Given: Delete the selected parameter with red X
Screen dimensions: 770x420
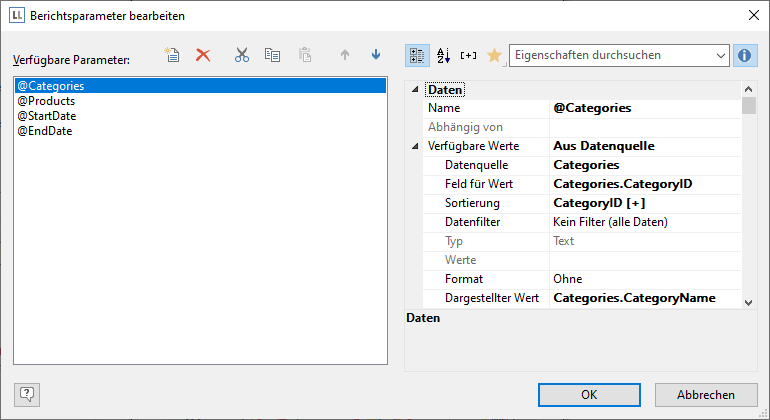Looking at the screenshot, I should click(x=203, y=56).
